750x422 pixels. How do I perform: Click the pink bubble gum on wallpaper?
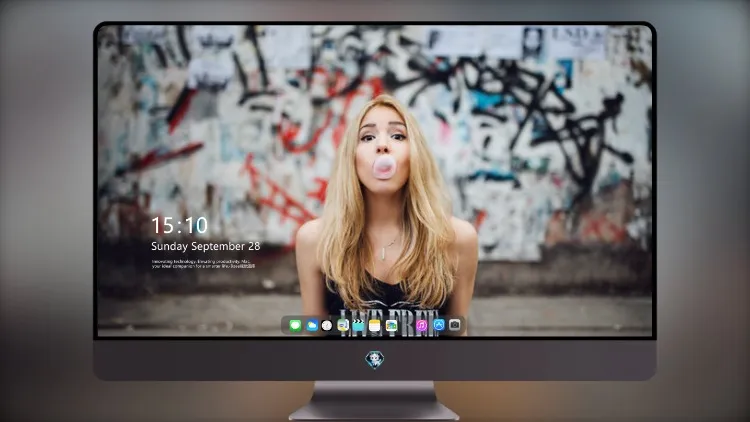(384, 167)
